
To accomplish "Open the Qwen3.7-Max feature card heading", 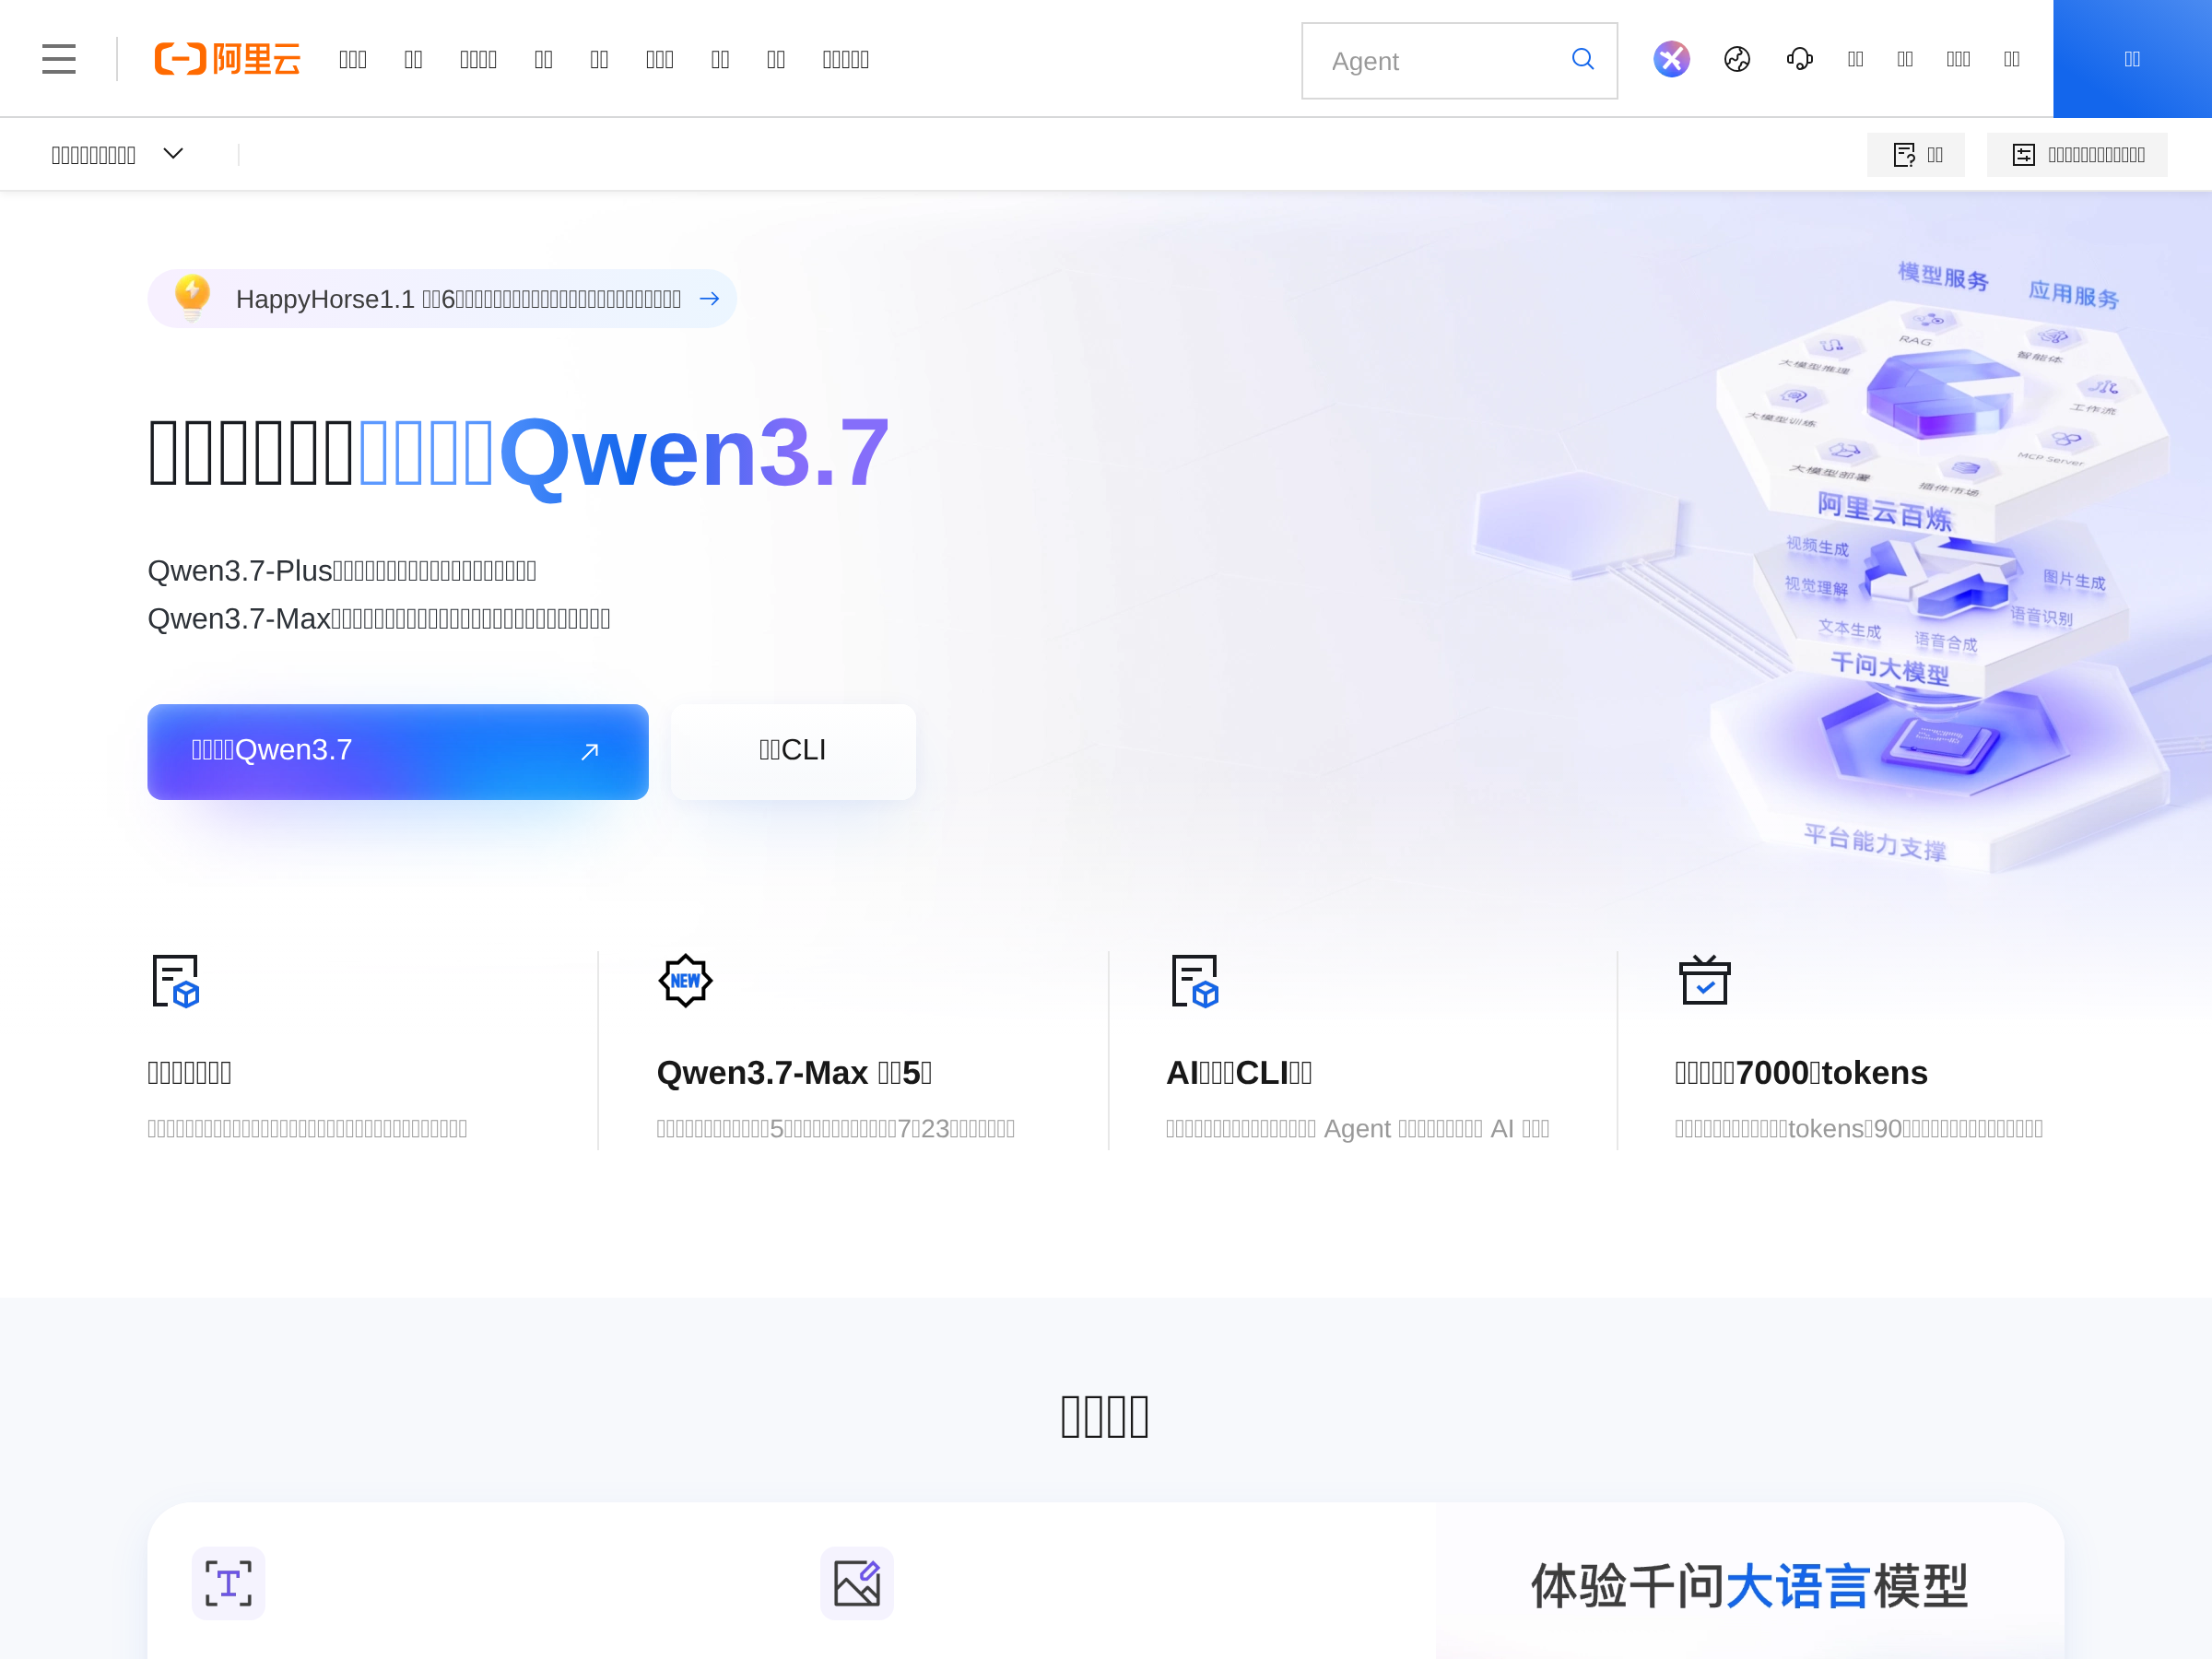I will (794, 1072).
